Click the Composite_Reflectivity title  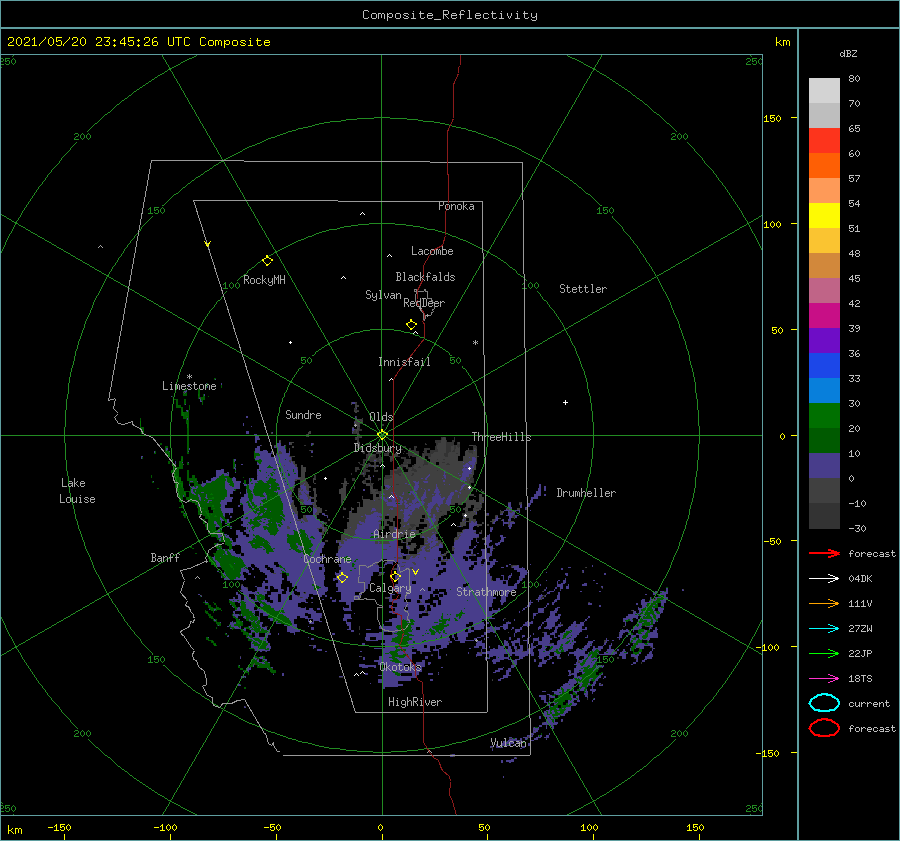450,15
